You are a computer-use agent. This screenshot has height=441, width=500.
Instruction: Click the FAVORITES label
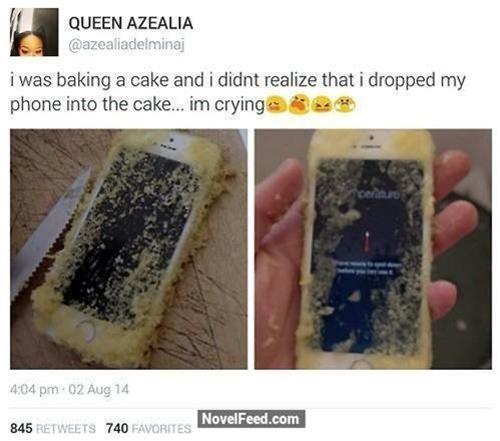pyautogui.click(x=161, y=428)
